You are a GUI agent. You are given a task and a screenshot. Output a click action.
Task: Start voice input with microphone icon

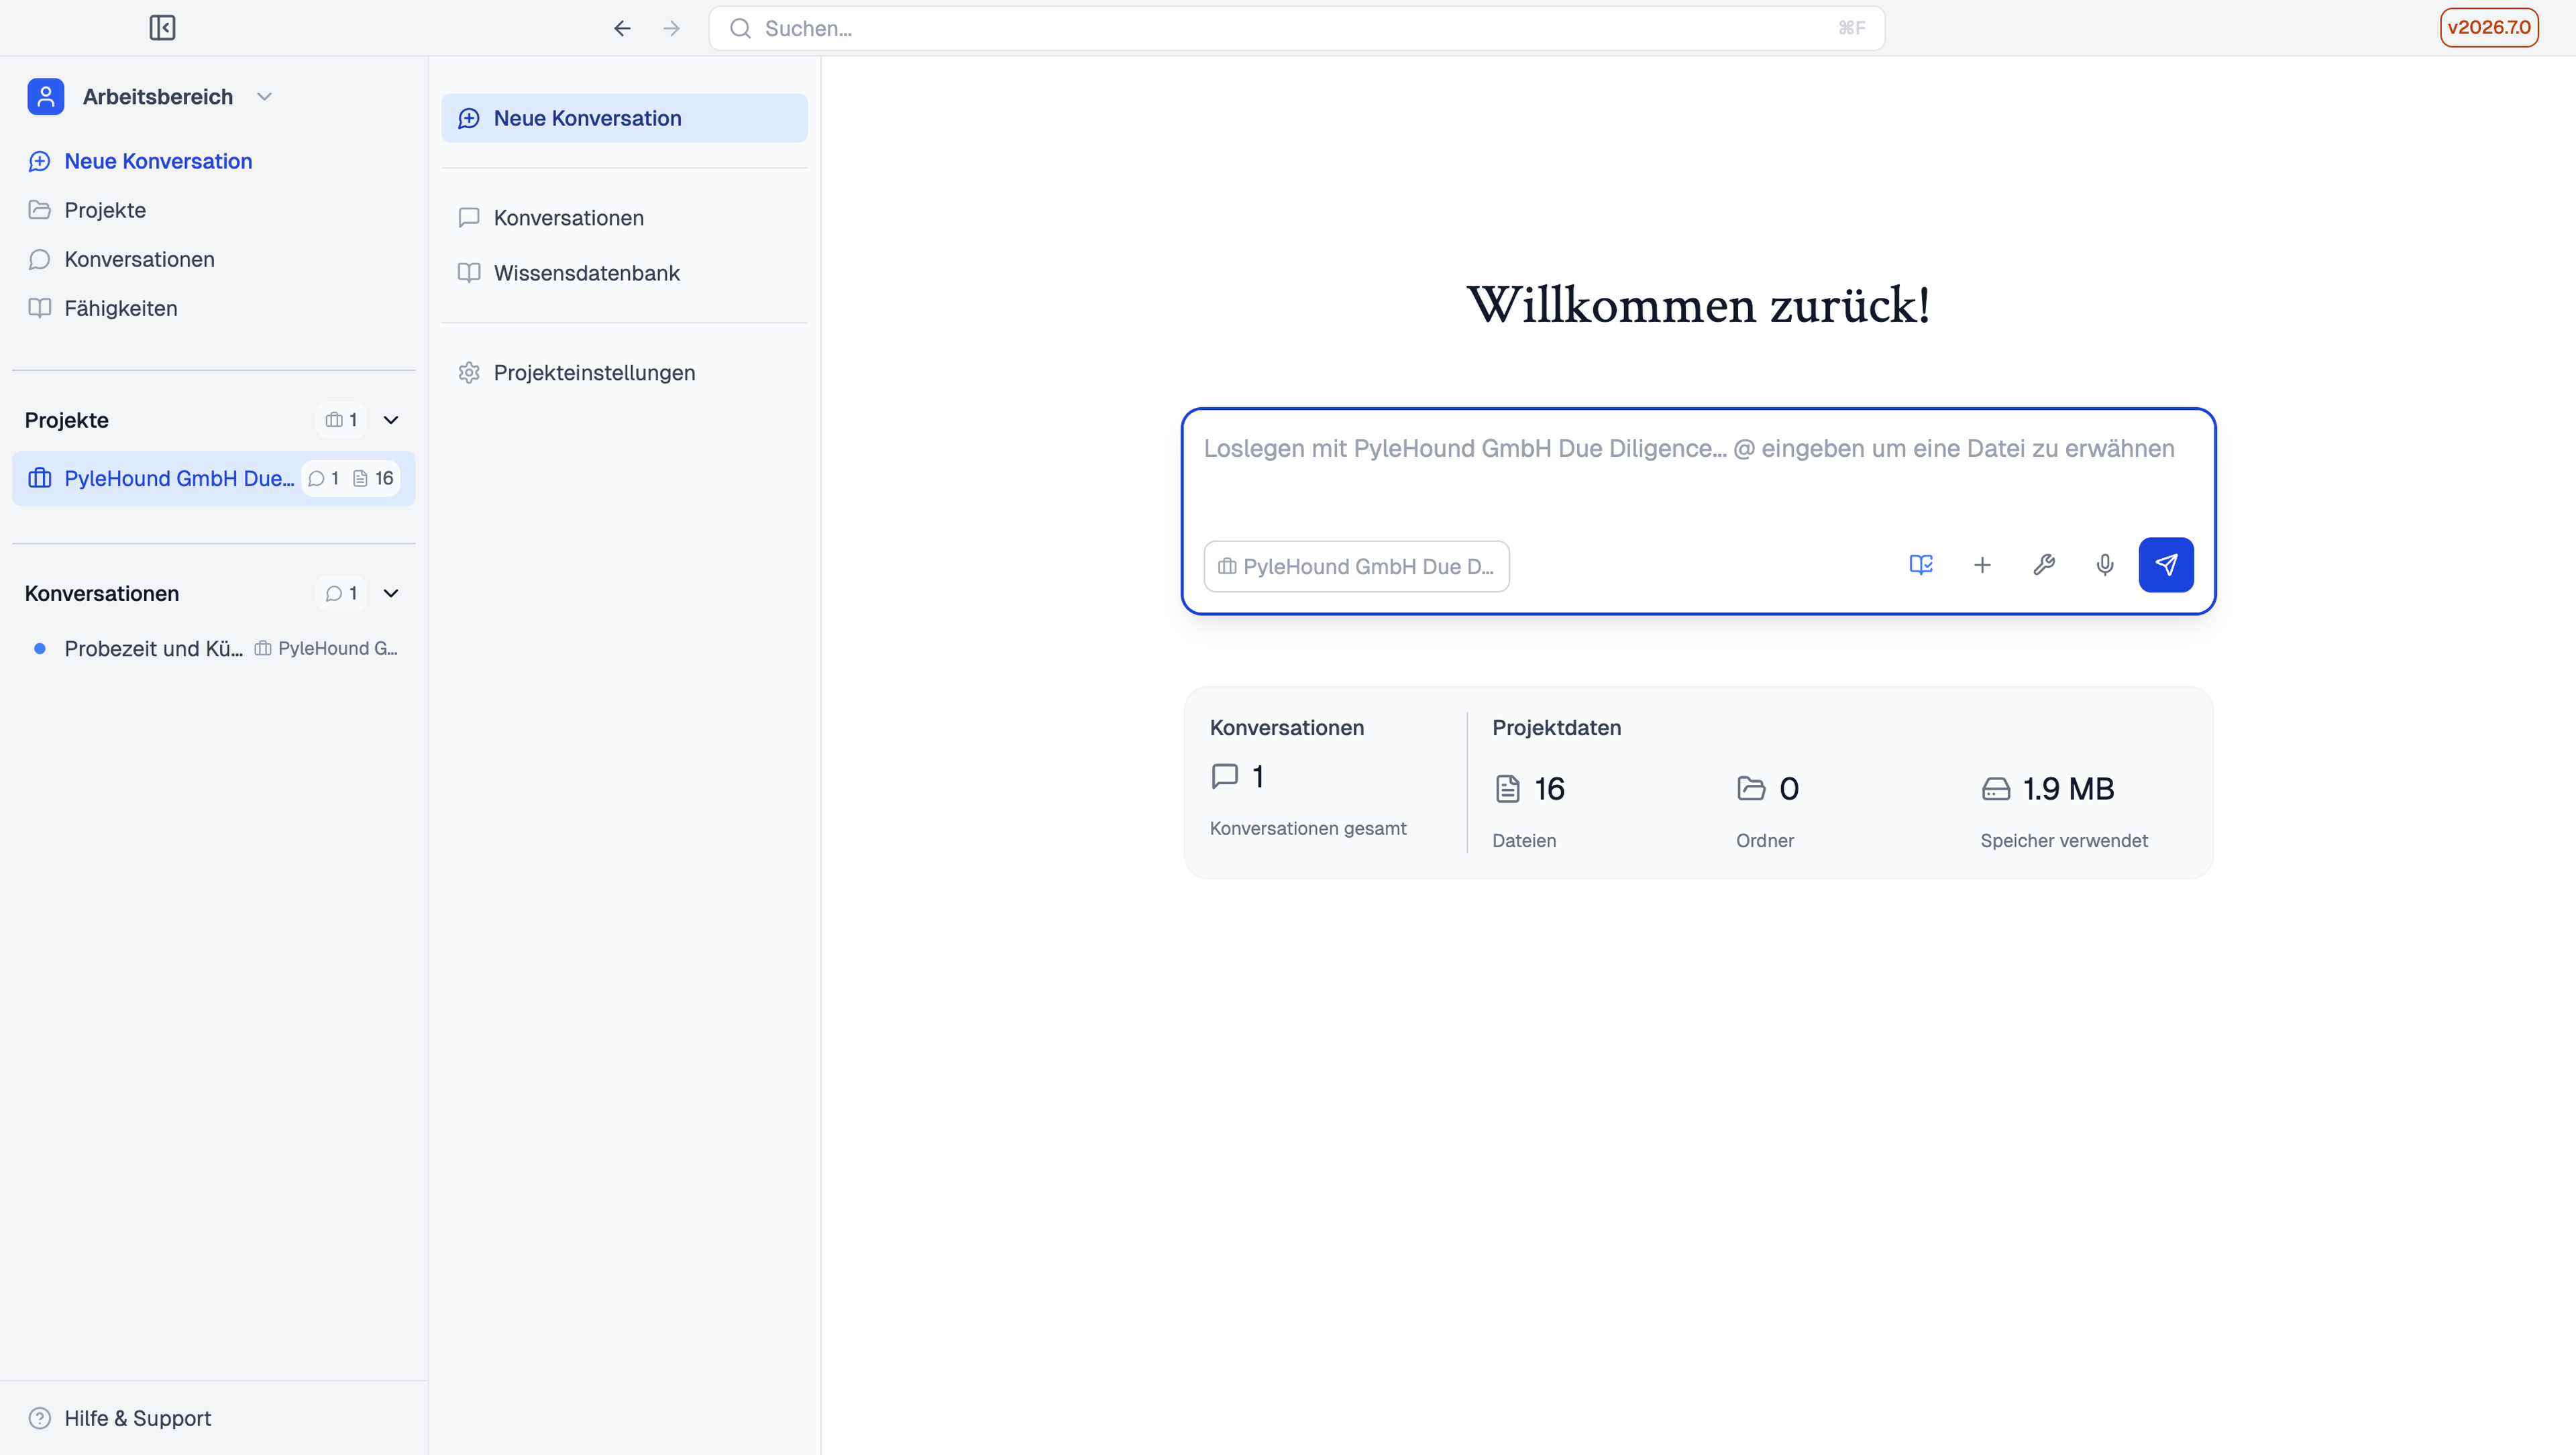coord(2104,565)
